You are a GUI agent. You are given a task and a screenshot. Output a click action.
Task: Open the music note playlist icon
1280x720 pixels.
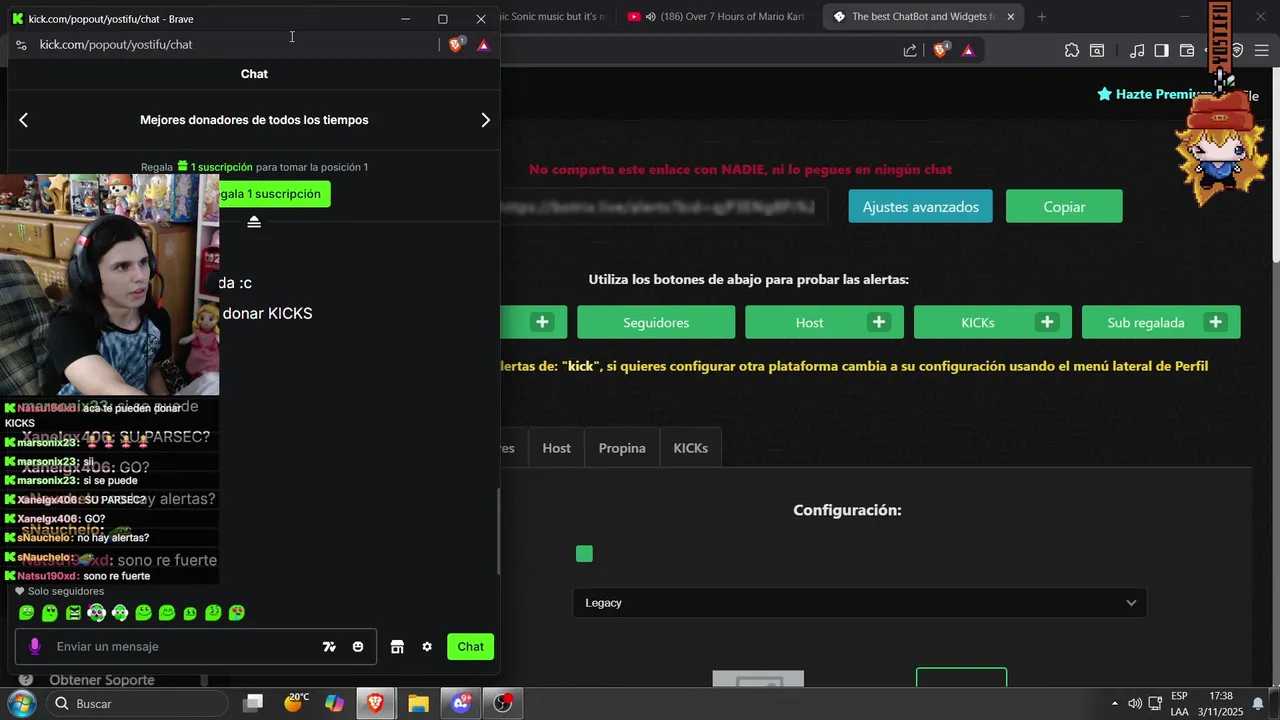1137,50
